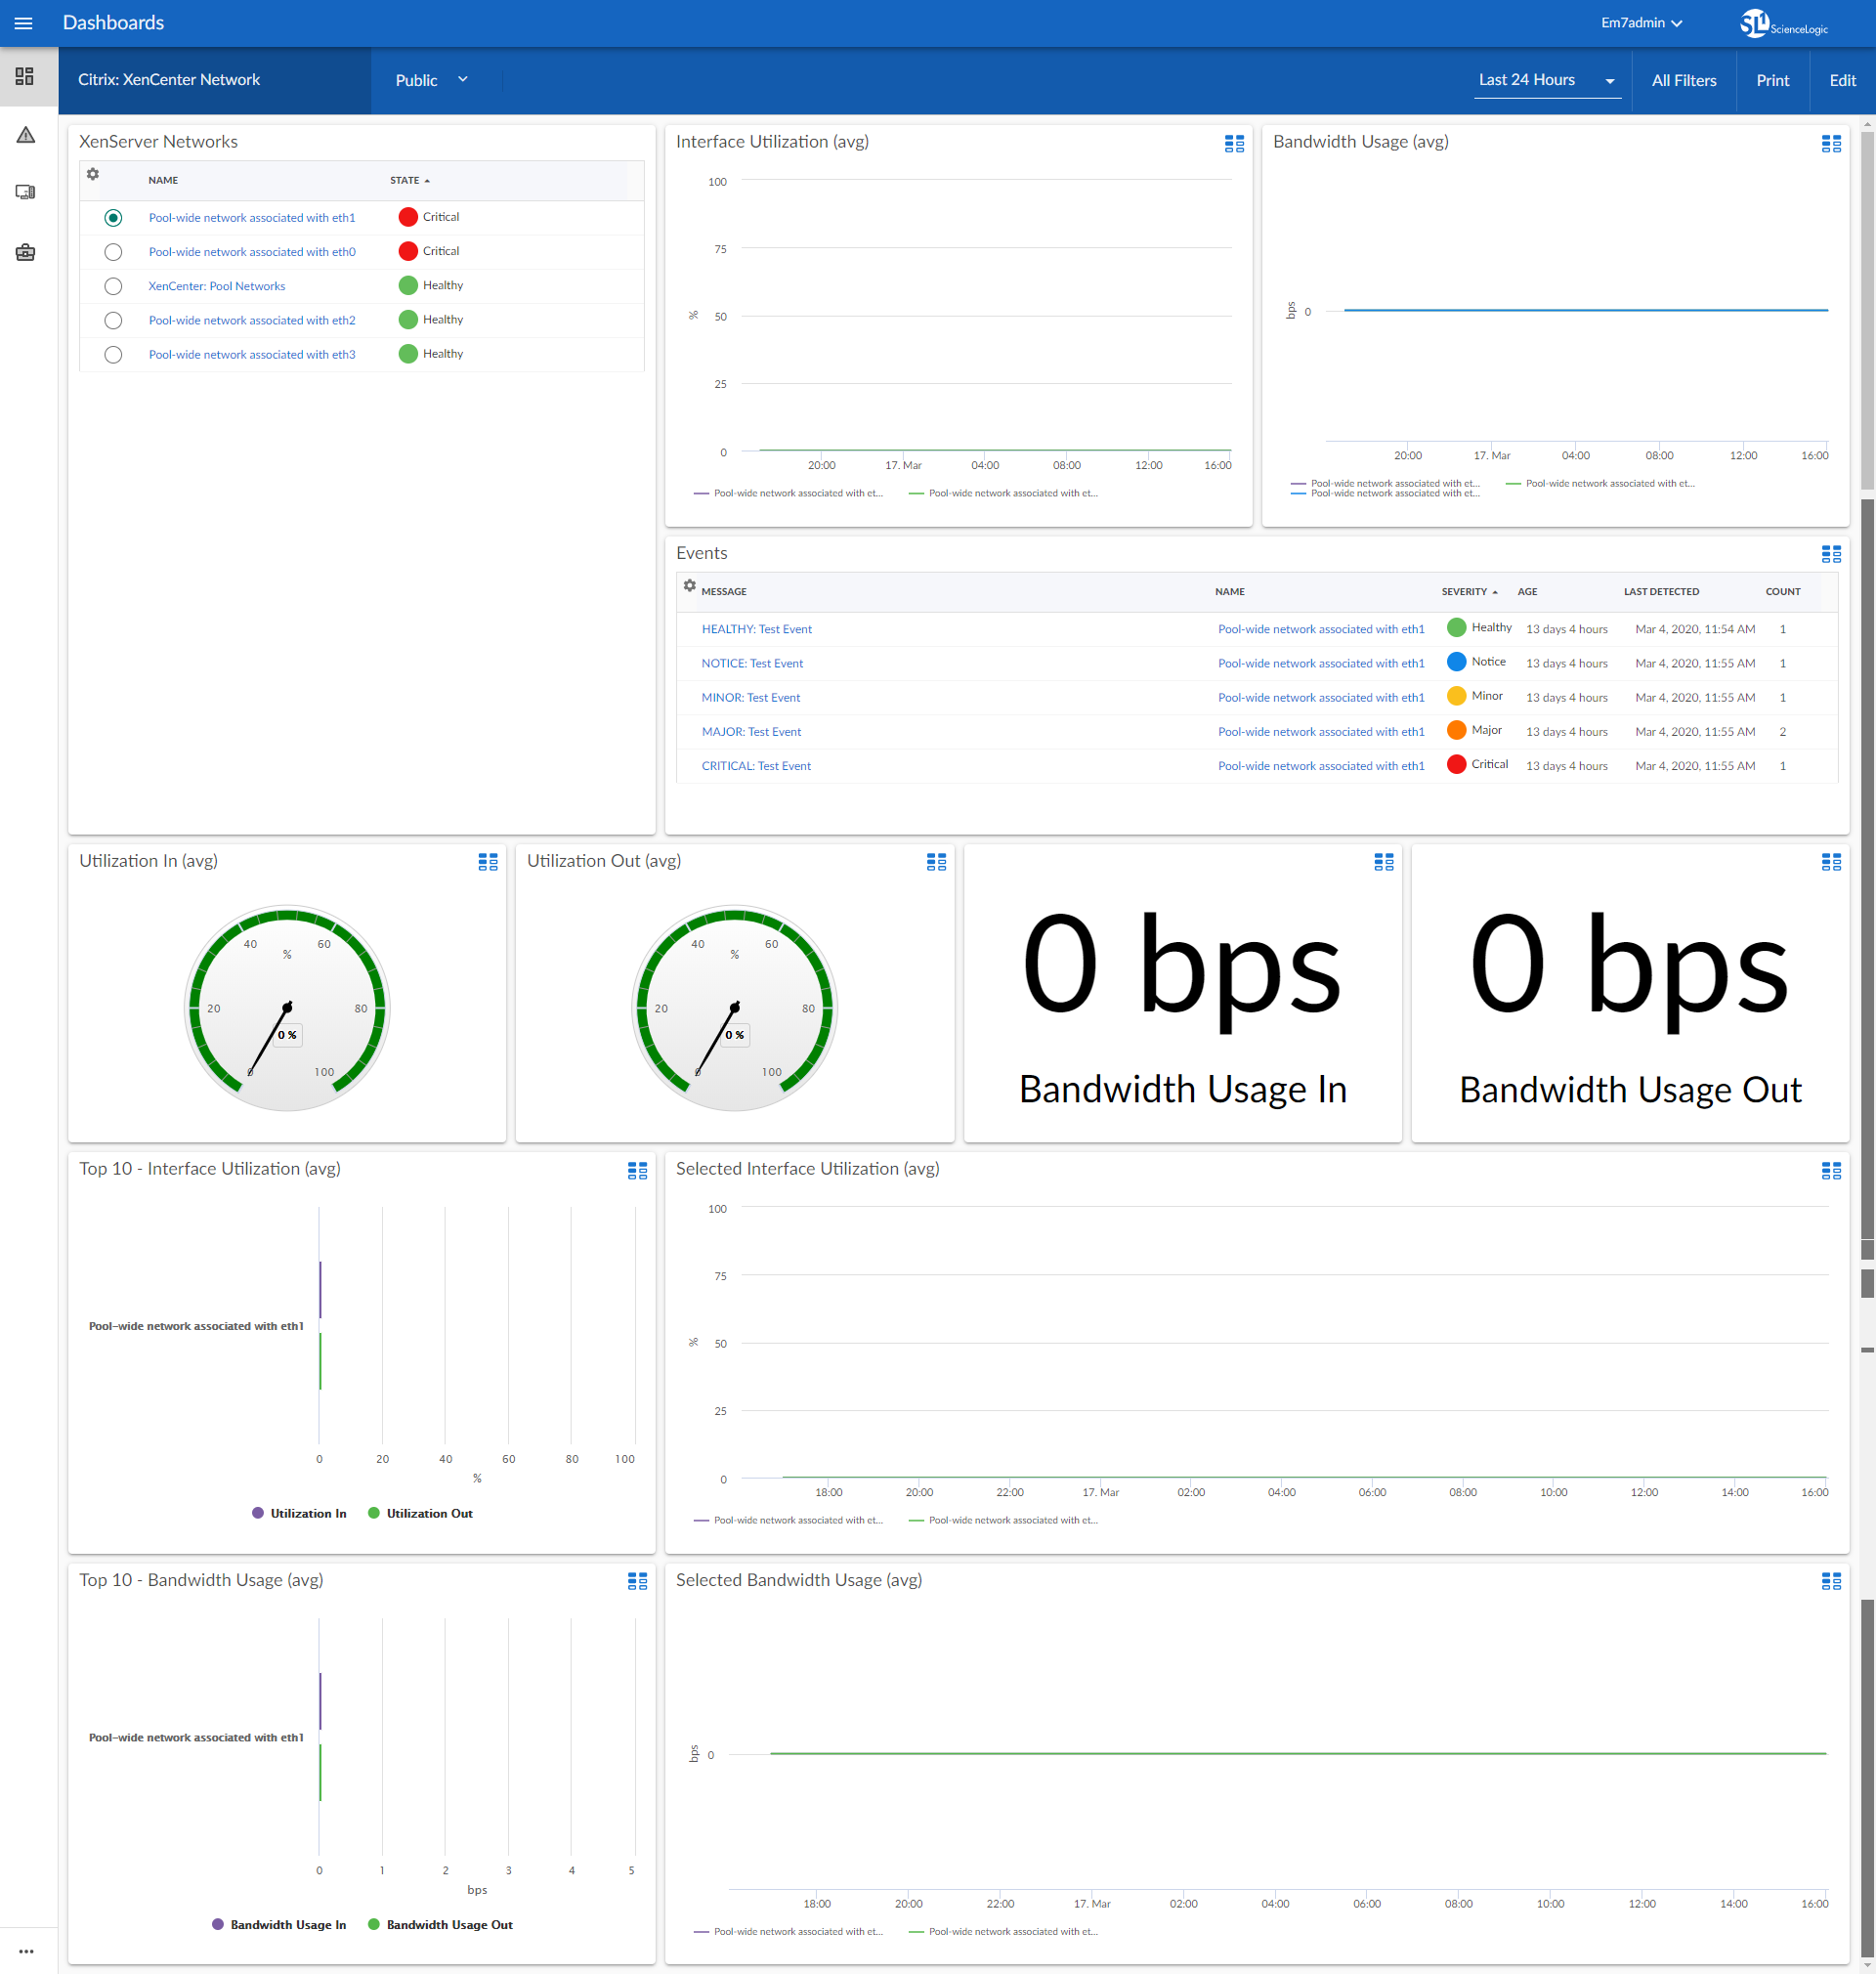This screenshot has height=1974, width=1876.
Task: Open All Filters in dashboard toolbar
Action: click(x=1684, y=80)
